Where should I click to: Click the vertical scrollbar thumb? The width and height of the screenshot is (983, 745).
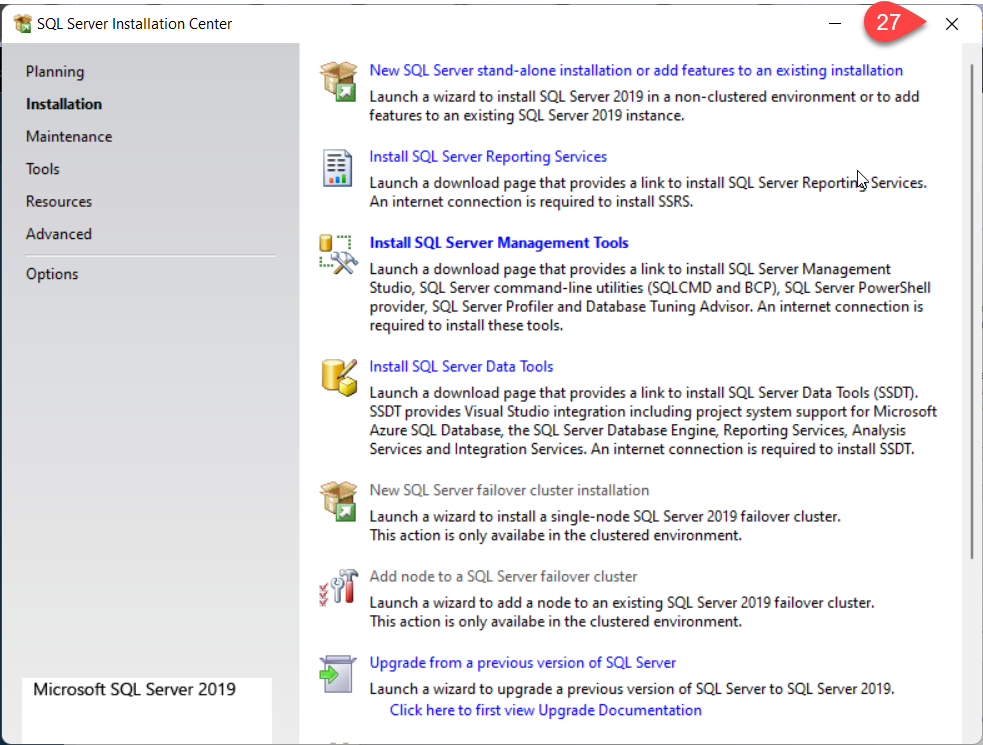[972, 310]
